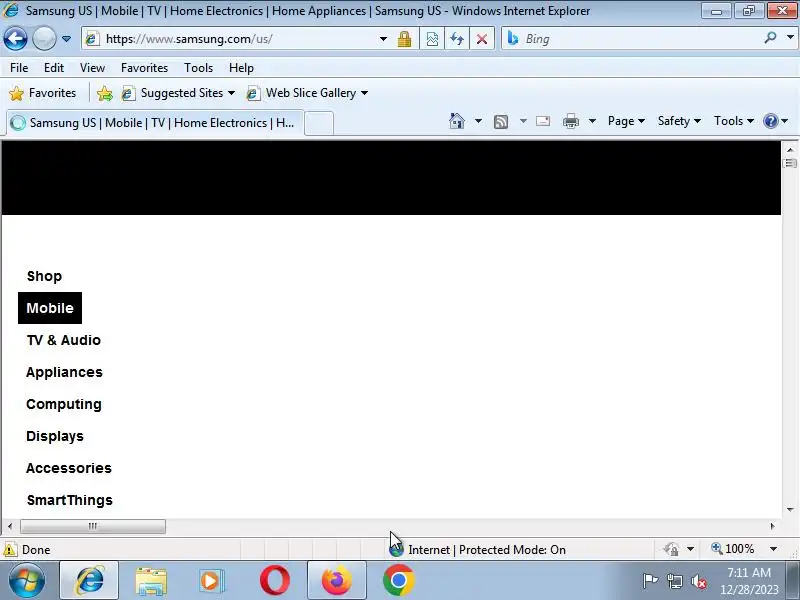Click the Print icon
The height and width of the screenshot is (600, 800).
(571, 121)
